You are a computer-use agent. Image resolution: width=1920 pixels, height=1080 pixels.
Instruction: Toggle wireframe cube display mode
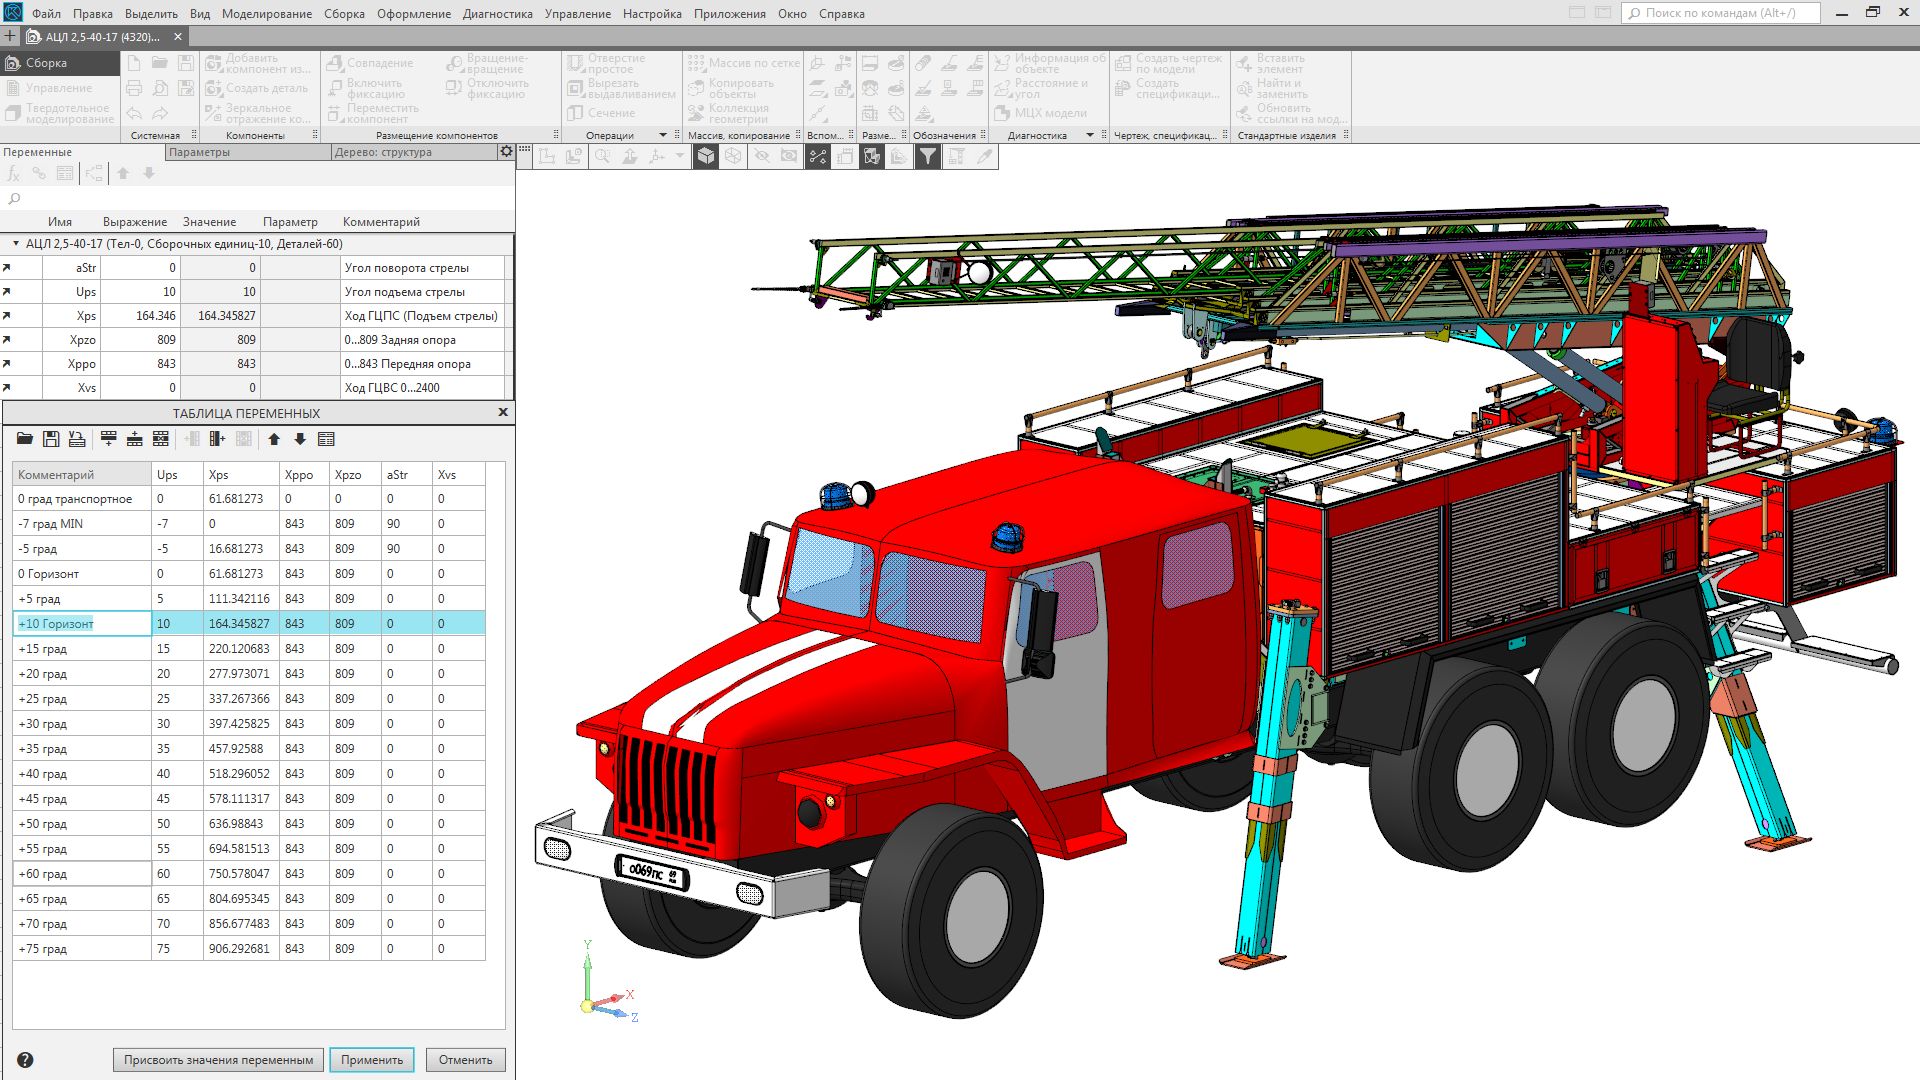733,156
